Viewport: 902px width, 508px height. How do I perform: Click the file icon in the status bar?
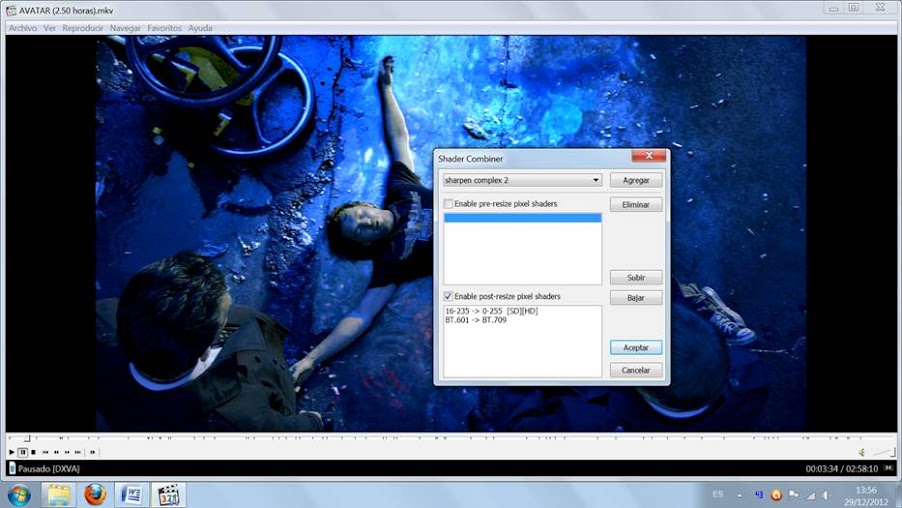tap(12, 468)
